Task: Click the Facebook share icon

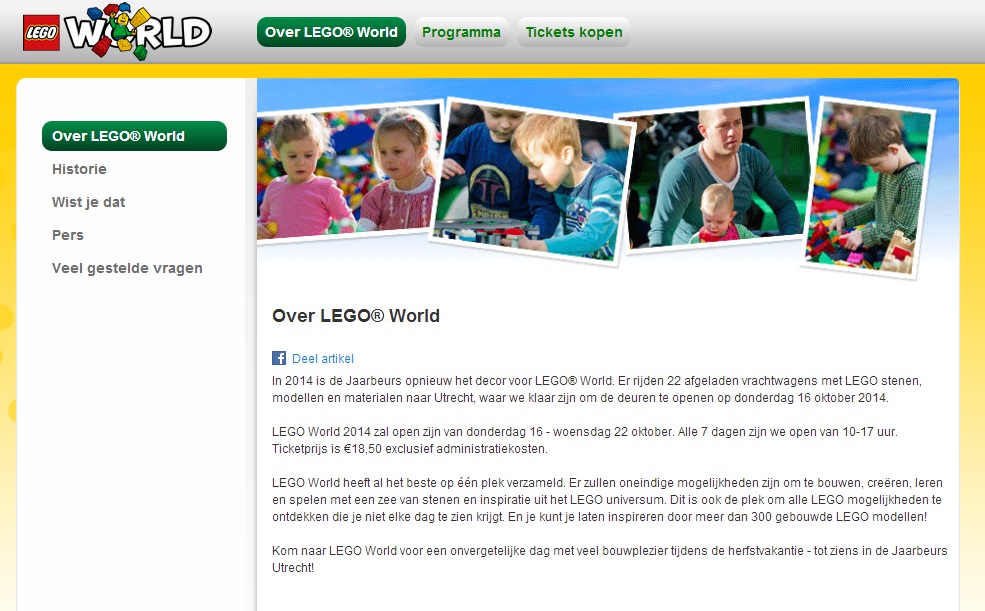Action: coord(279,358)
